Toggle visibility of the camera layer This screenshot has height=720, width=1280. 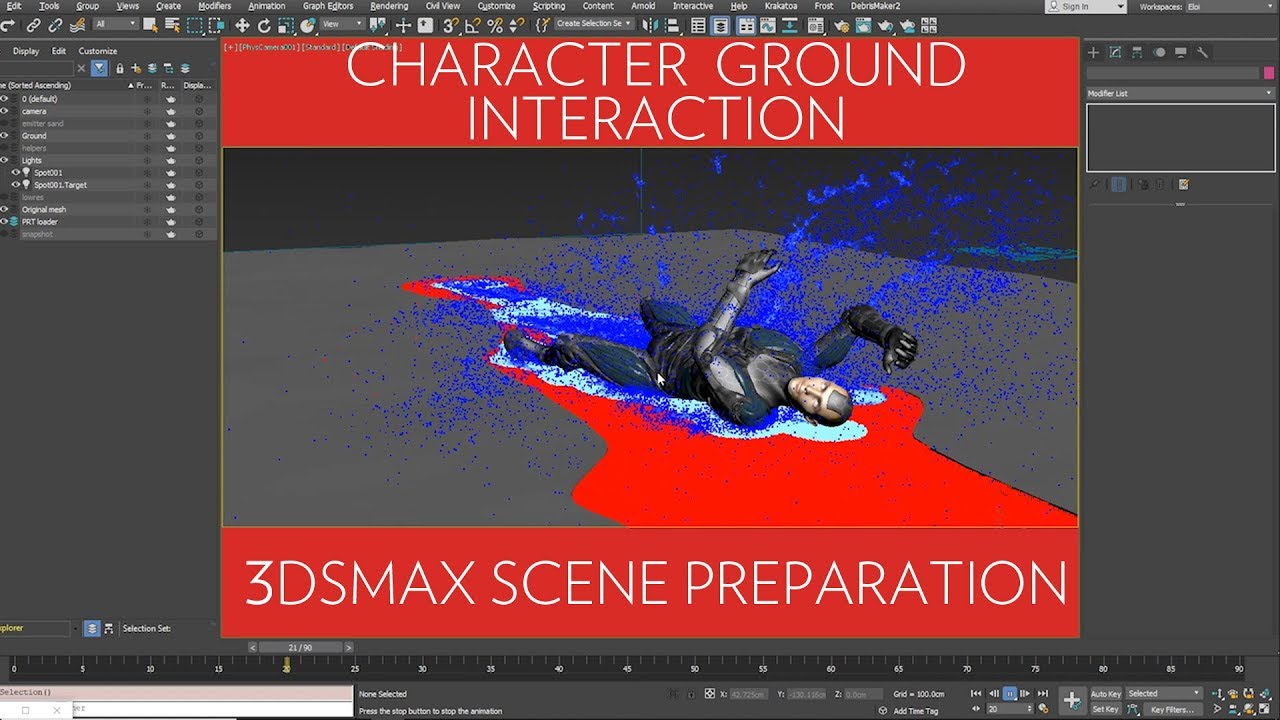(x=4, y=111)
